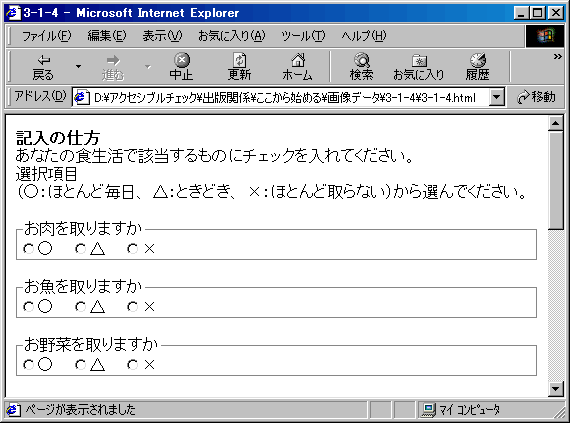
Task: Click the 戻る back arrow icon
Action: pos(43,60)
